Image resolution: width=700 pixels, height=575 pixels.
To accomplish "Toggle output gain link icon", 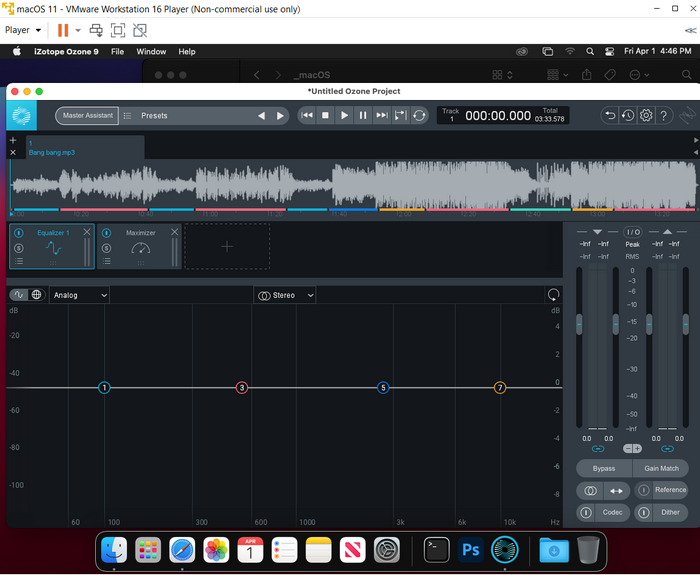I will coord(667,449).
